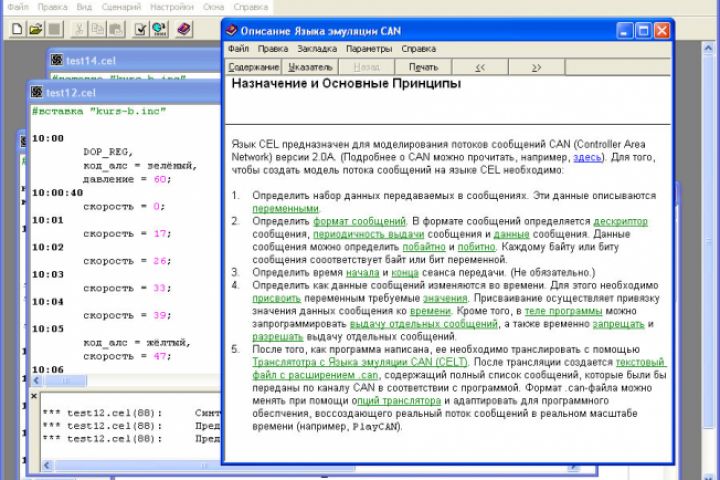
Task: Click the time label 10:00:40 in test12.cel
Action: (x=57, y=192)
